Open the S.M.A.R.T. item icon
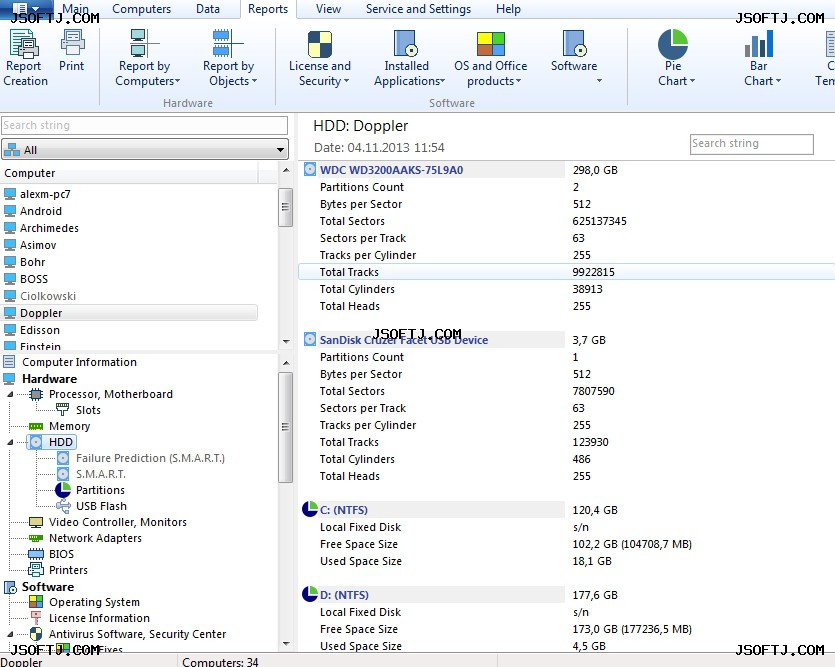The width and height of the screenshot is (835, 667). (x=63, y=474)
